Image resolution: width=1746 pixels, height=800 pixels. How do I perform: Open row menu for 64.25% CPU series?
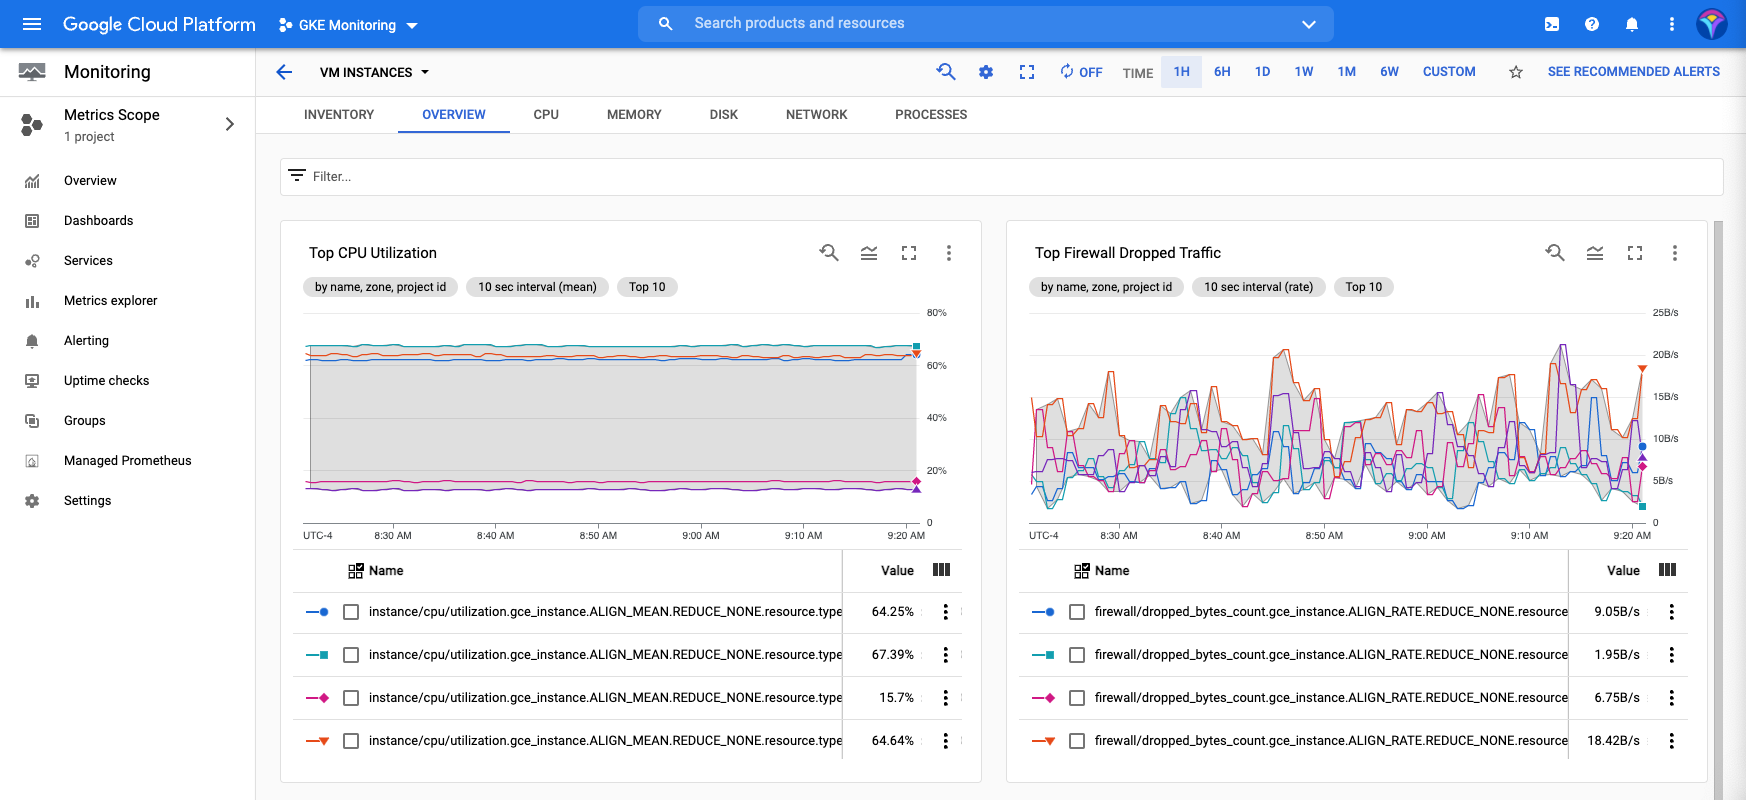tap(946, 612)
